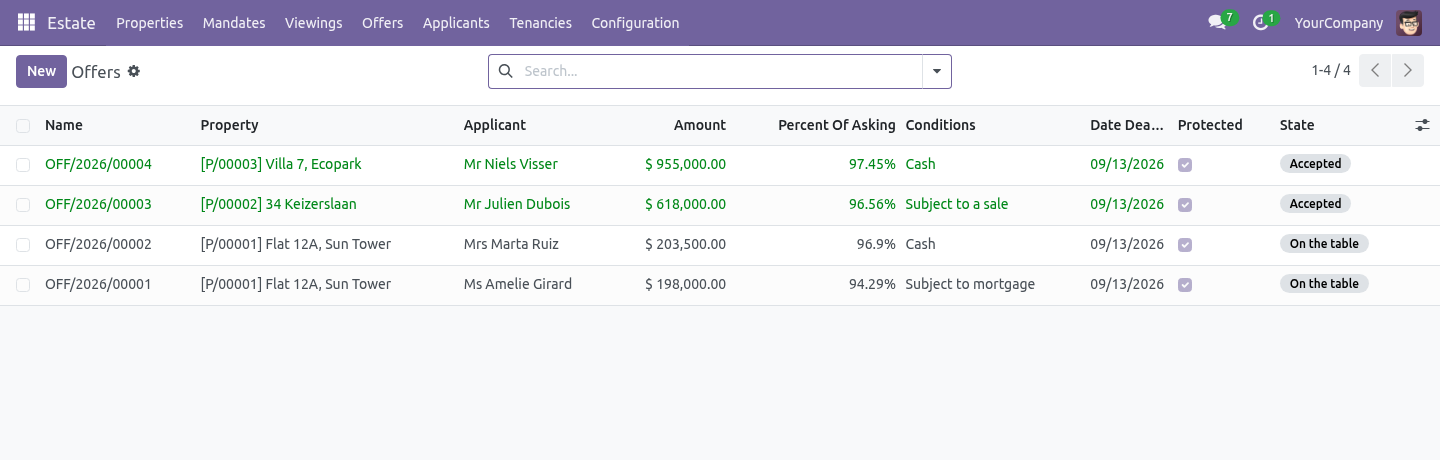Select row OFF/2026/00001 checkbox
This screenshot has height=460, width=1440.
tap(23, 284)
